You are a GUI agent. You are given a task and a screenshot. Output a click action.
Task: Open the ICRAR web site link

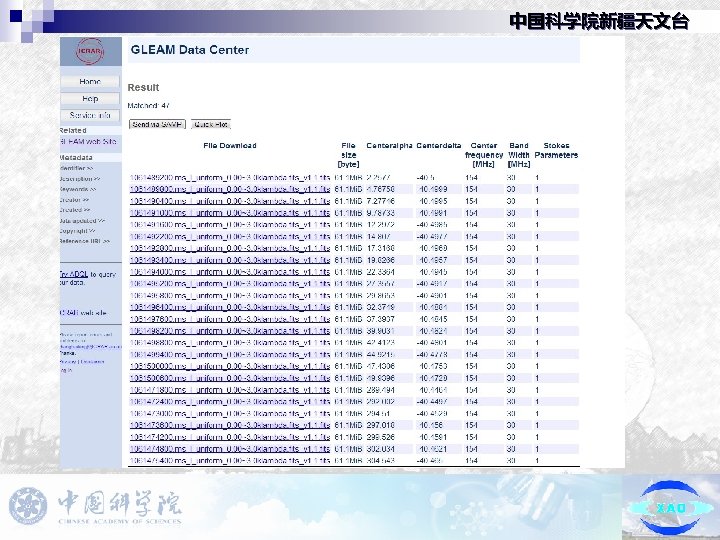pyautogui.click(x=83, y=312)
